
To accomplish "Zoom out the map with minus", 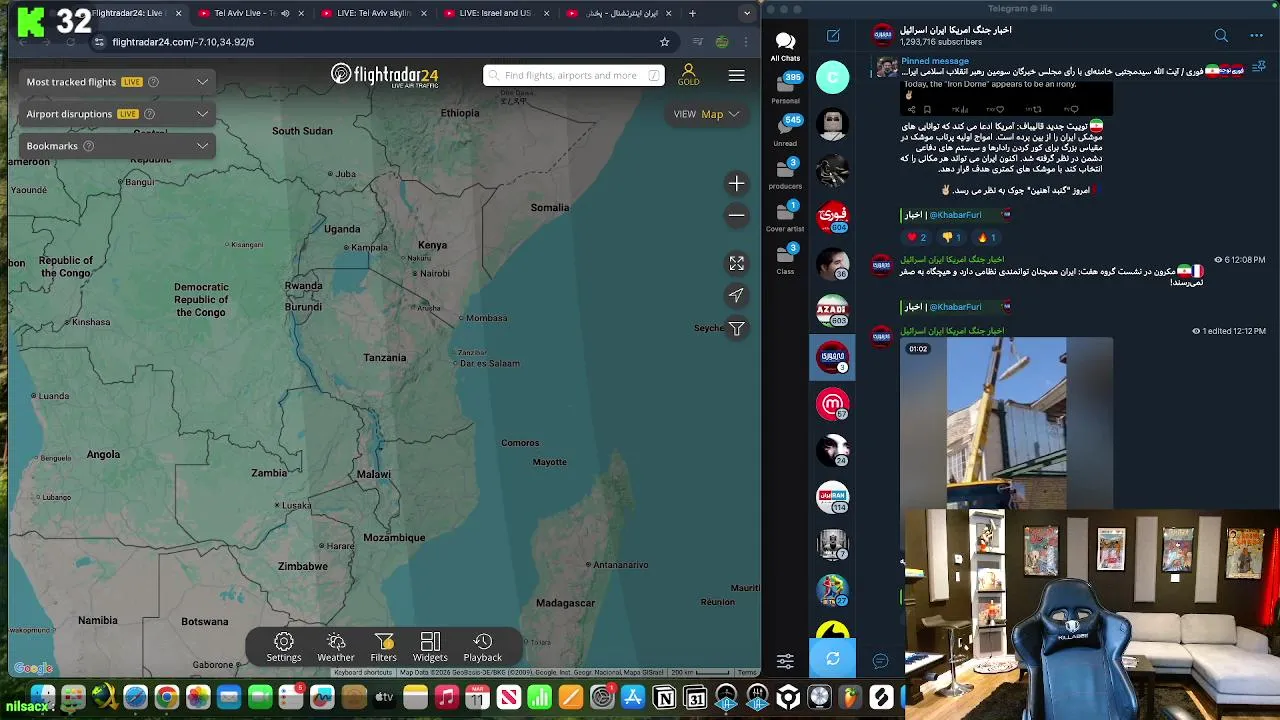I will coord(737,215).
